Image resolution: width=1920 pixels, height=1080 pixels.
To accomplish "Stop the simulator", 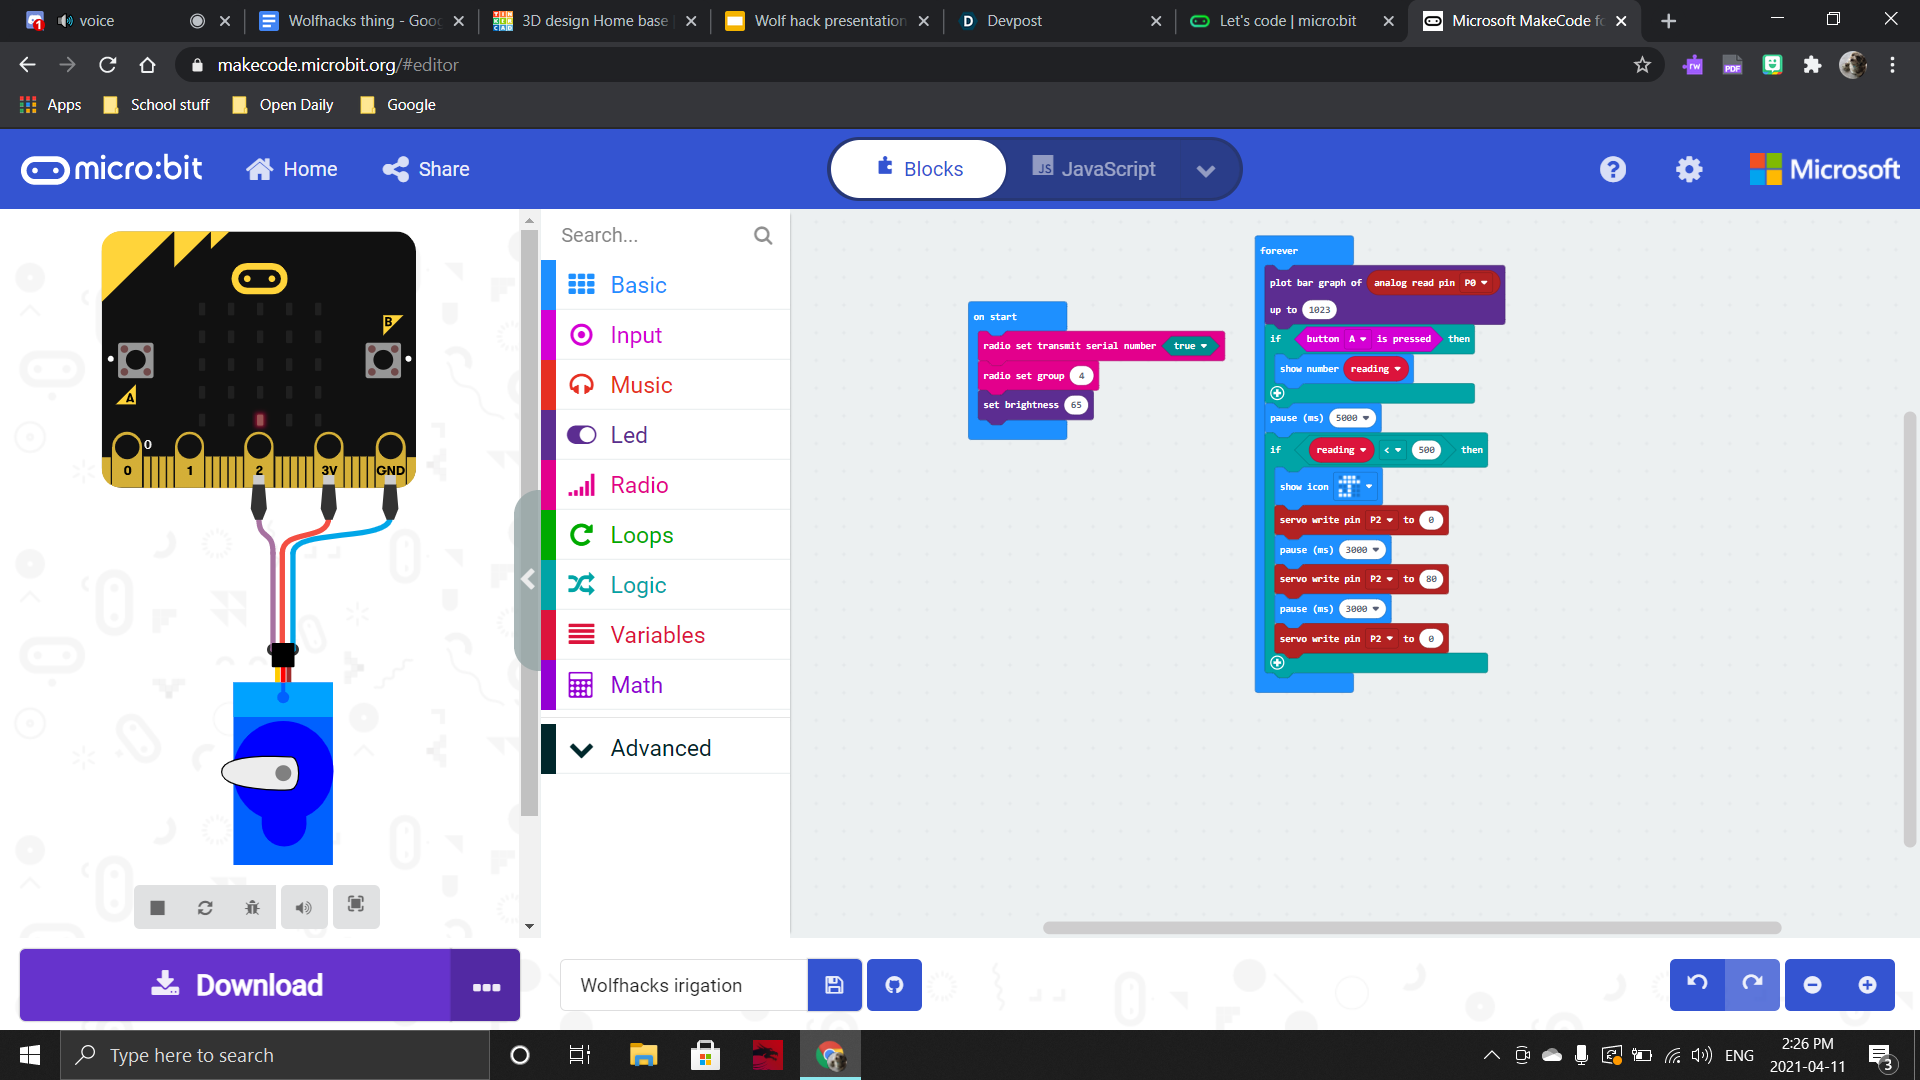I will [x=157, y=907].
